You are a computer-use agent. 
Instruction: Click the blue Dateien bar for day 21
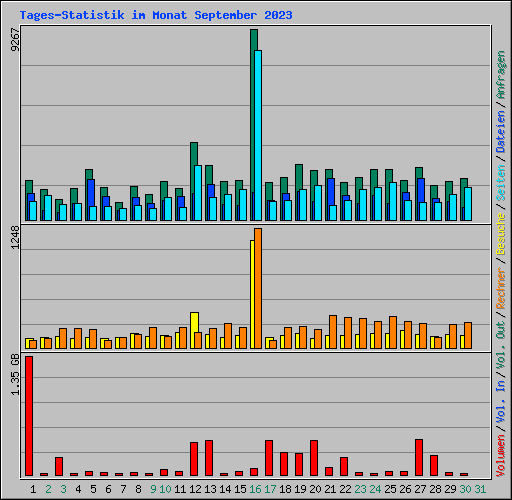pos(331,192)
